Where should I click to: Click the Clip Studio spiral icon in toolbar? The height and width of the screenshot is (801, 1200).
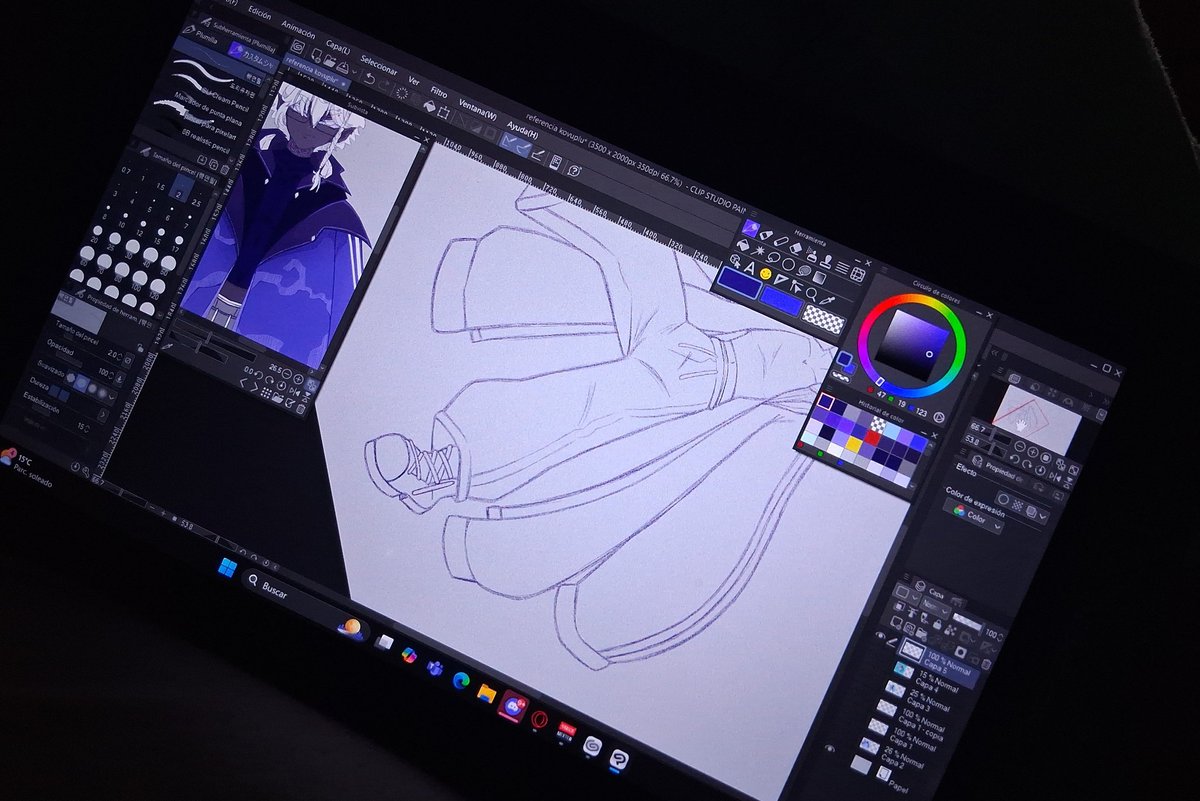point(297,47)
